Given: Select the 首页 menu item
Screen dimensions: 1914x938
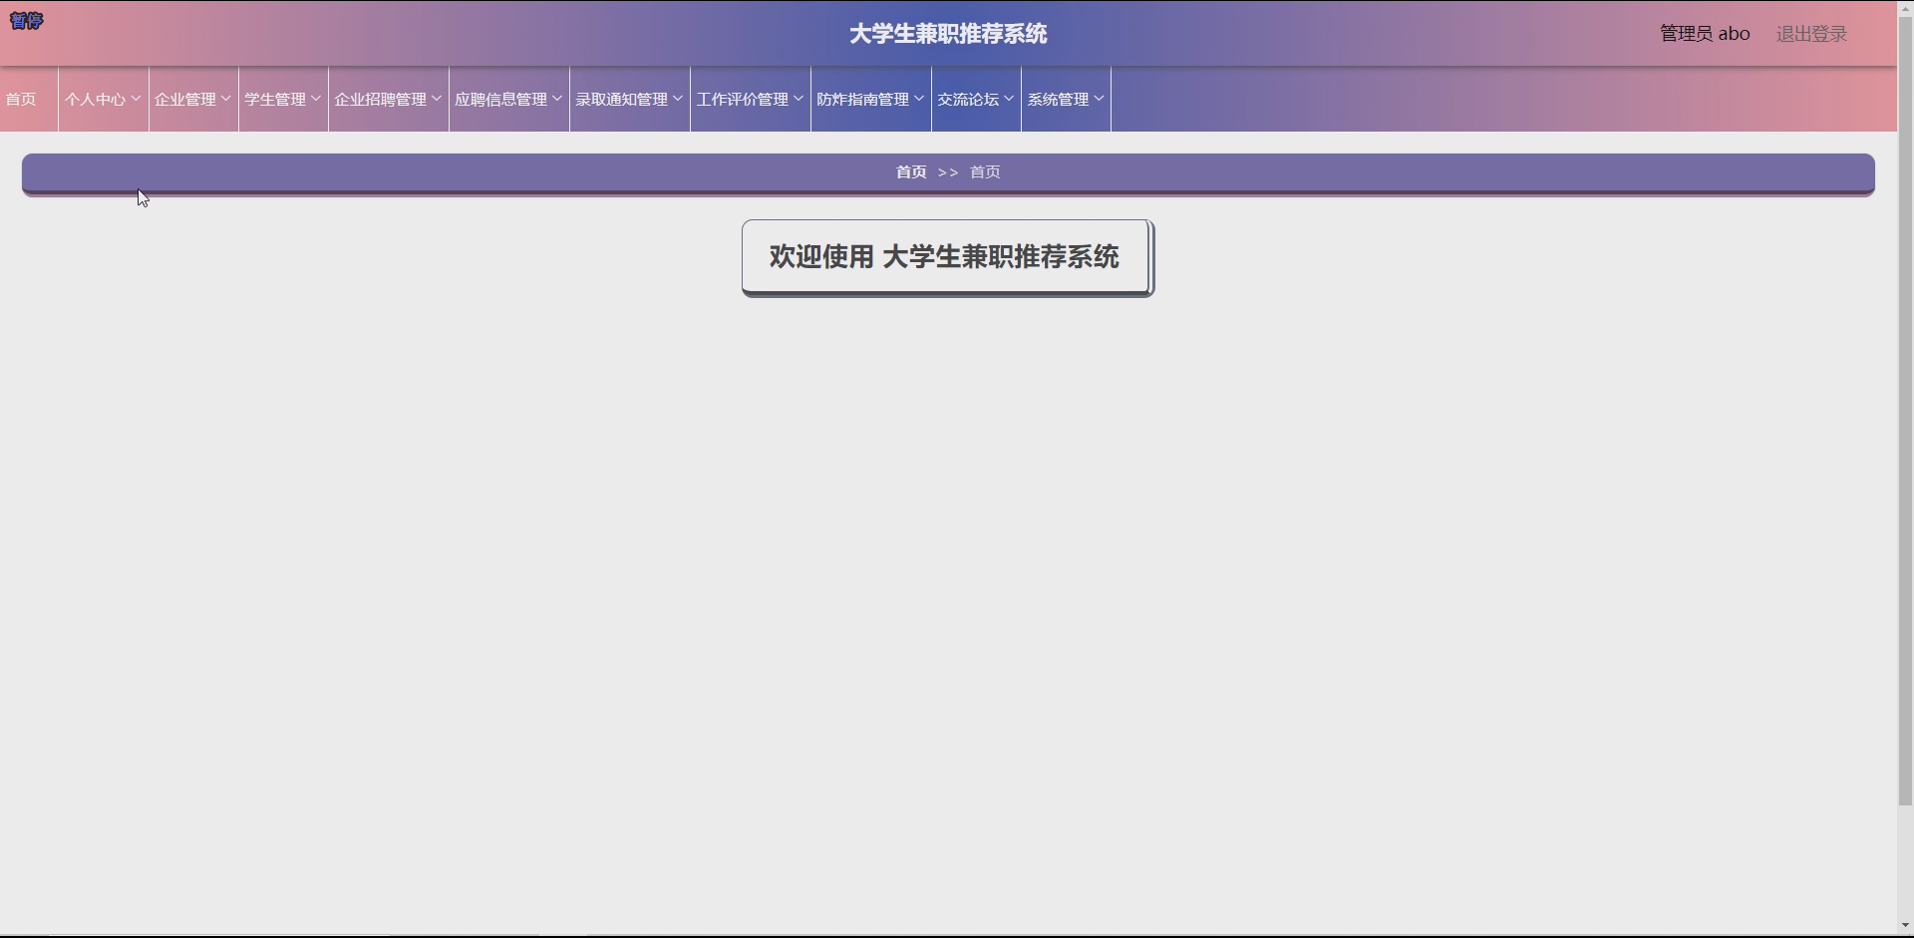Looking at the screenshot, I should [x=20, y=99].
